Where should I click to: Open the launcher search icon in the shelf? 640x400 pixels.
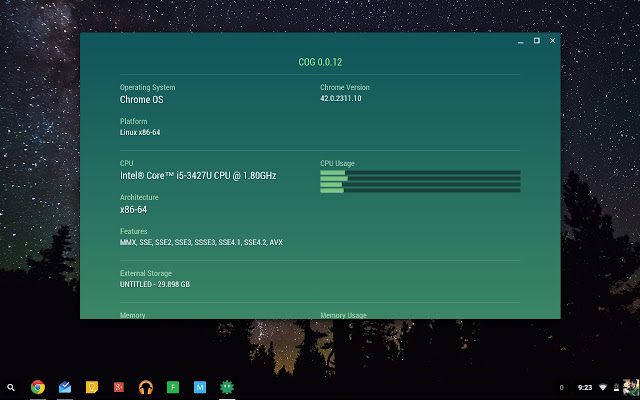[x=11, y=387]
